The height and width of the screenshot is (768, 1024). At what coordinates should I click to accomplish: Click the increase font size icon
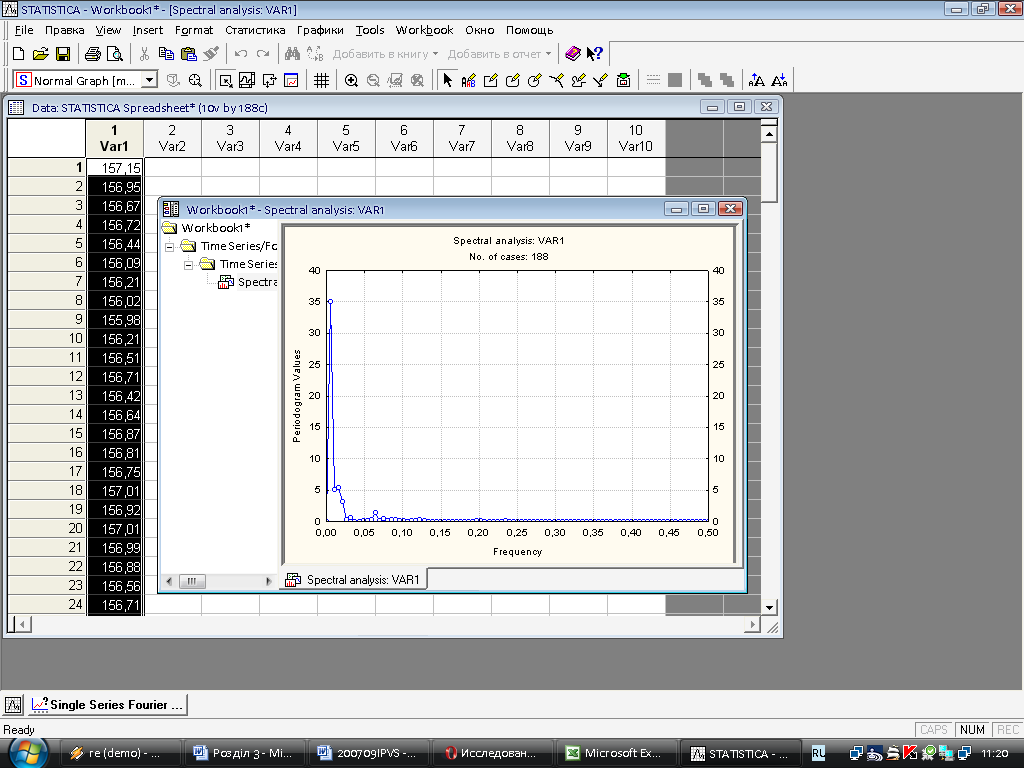tap(757, 81)
